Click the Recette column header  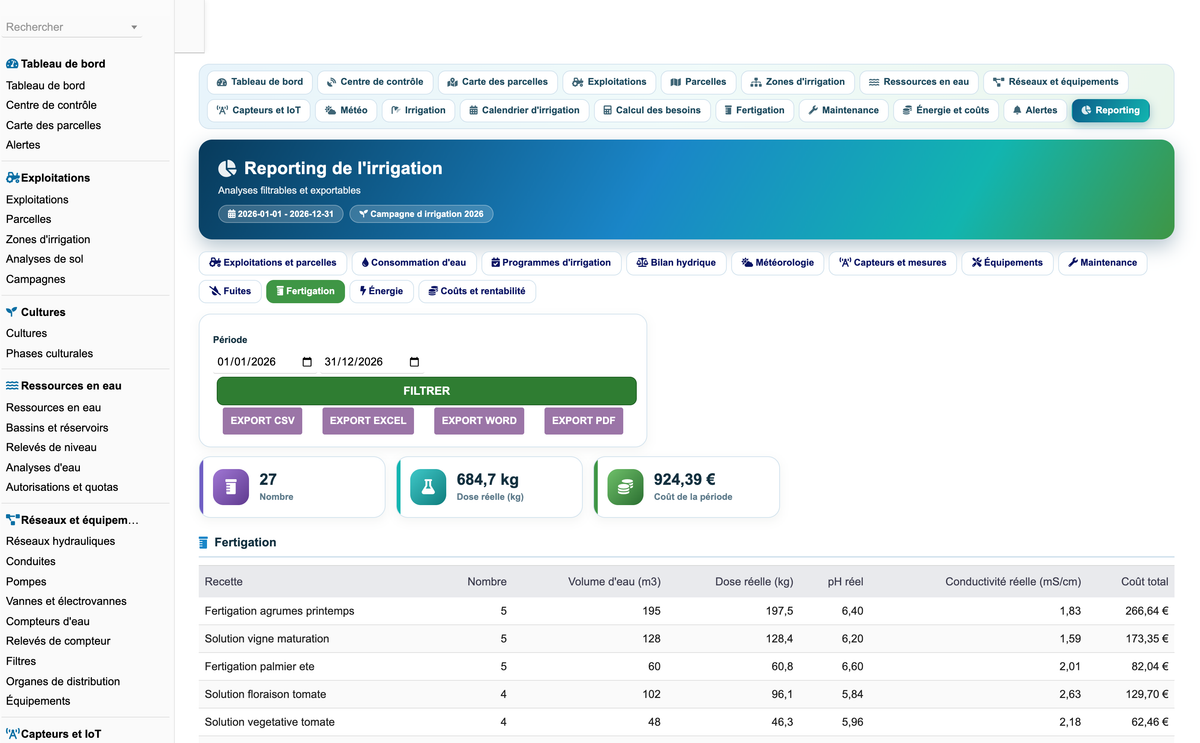click(x=224, y=581)
